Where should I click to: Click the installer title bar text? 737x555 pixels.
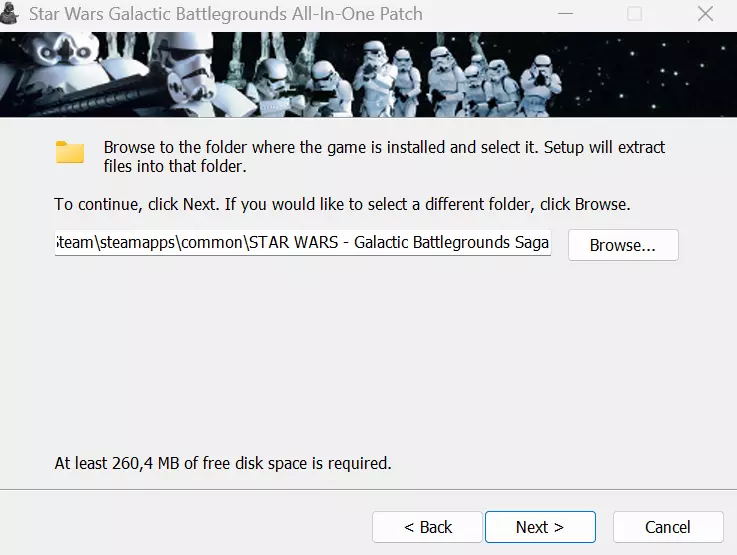pos(225,14)
